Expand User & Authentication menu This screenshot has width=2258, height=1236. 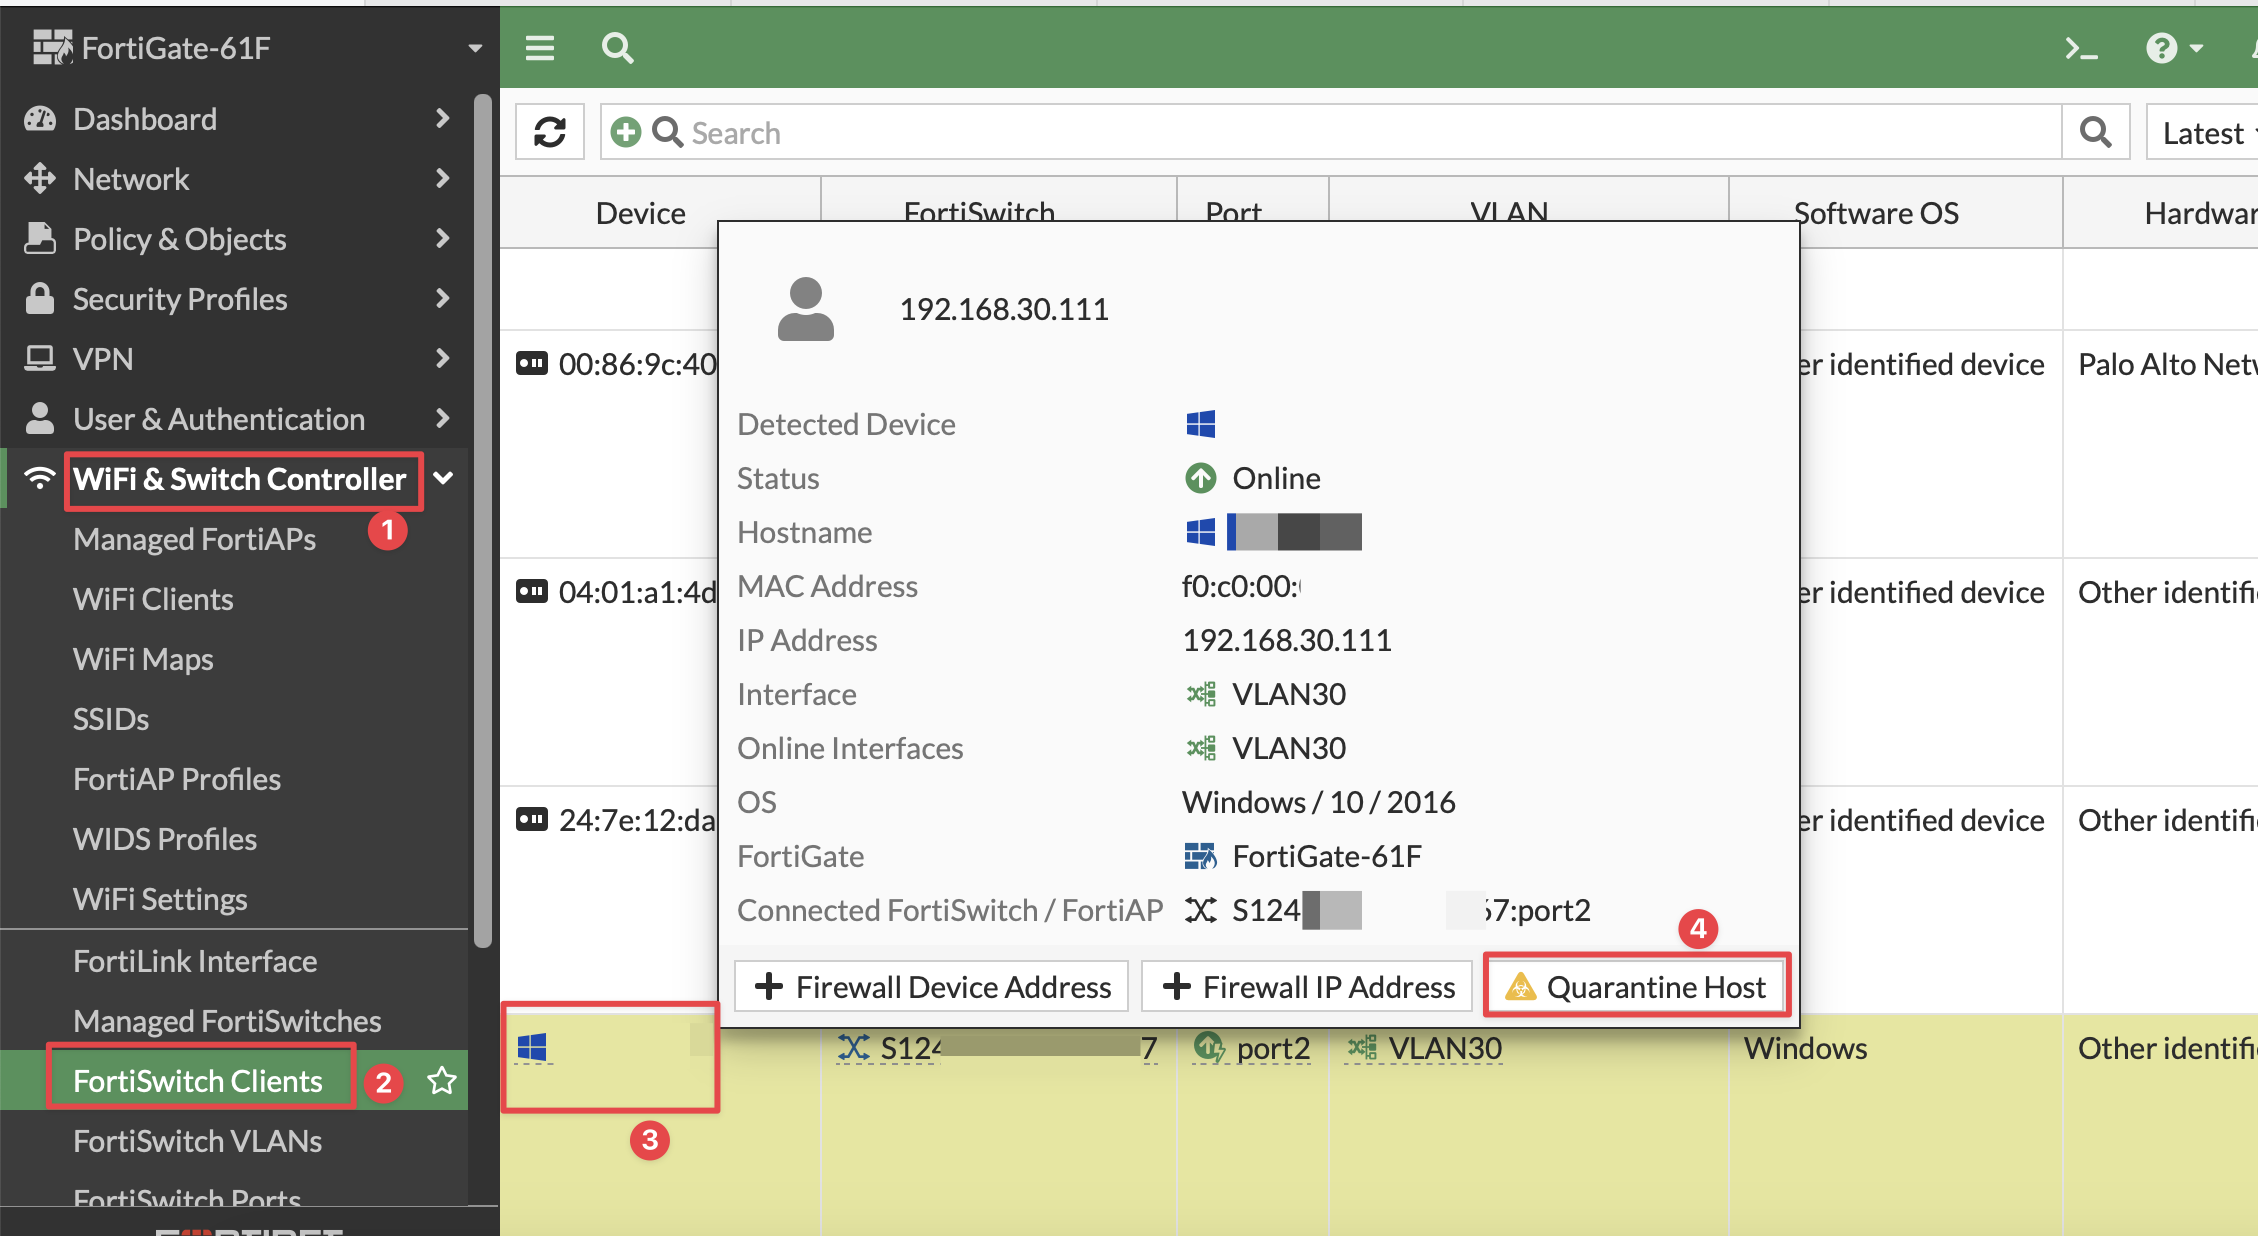pos(237,419)
